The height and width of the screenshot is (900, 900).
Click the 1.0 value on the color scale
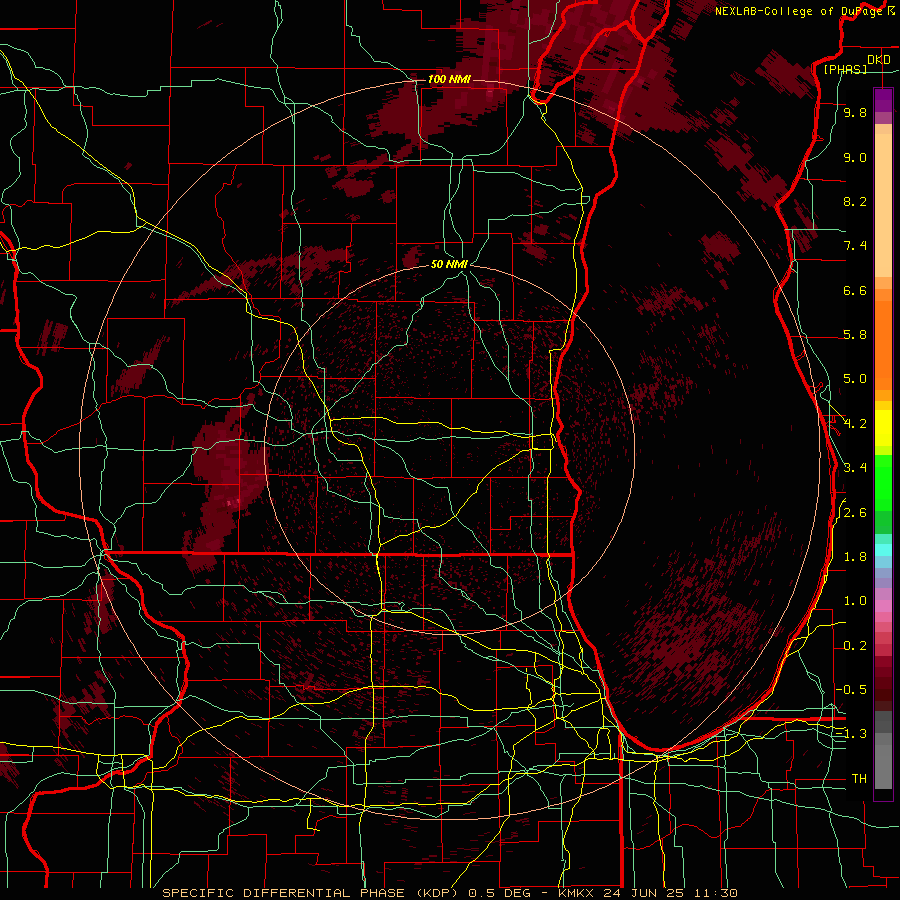tap(855, 601)
